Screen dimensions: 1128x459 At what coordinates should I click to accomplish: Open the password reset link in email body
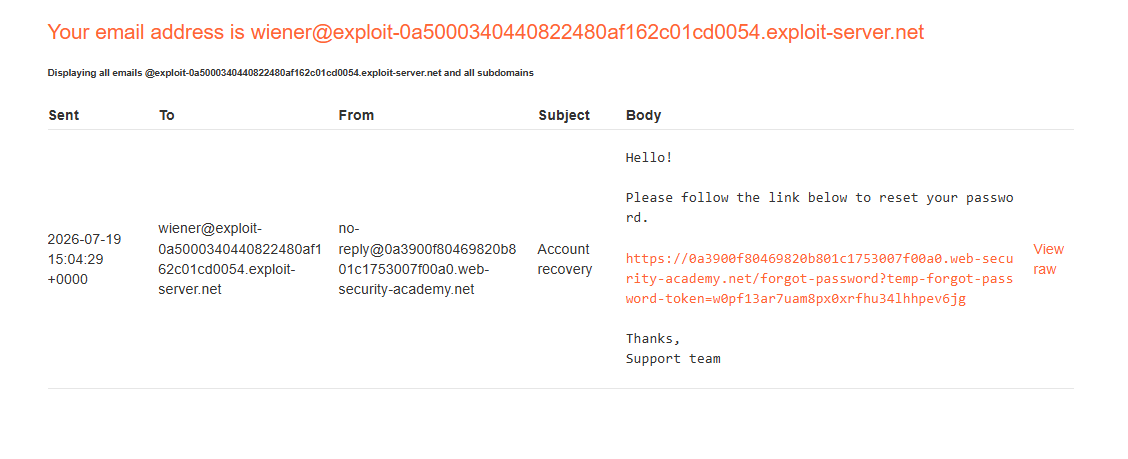tap(819, 278)
